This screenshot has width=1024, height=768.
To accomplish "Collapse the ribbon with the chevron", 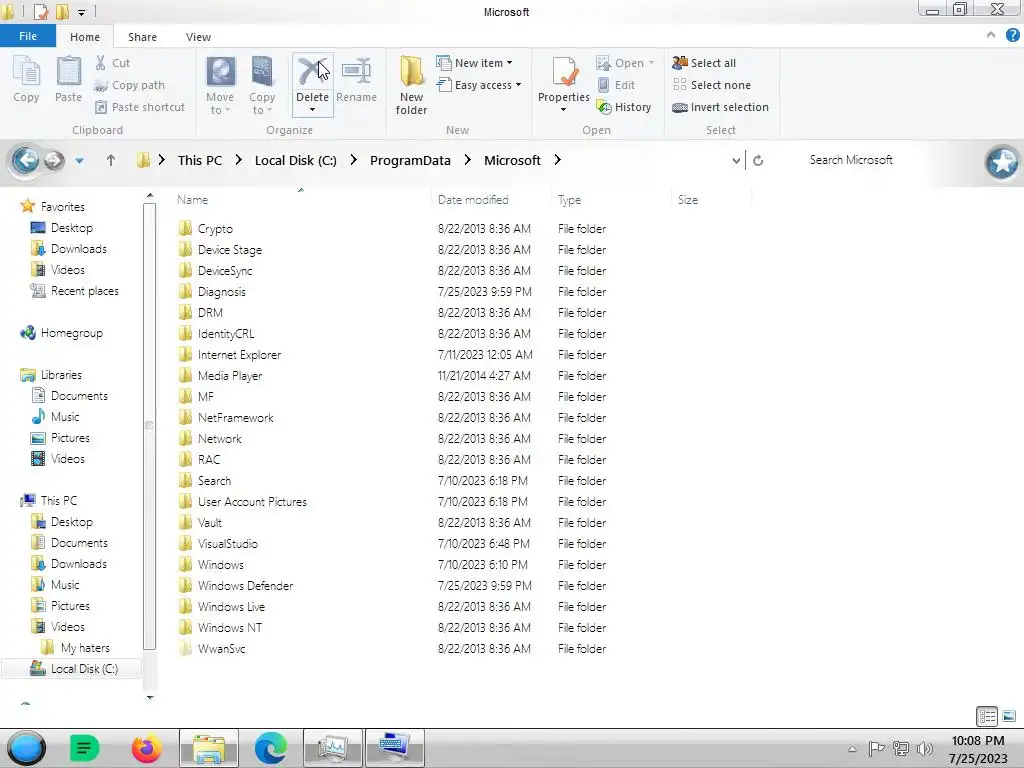I will tap(991, 35).
